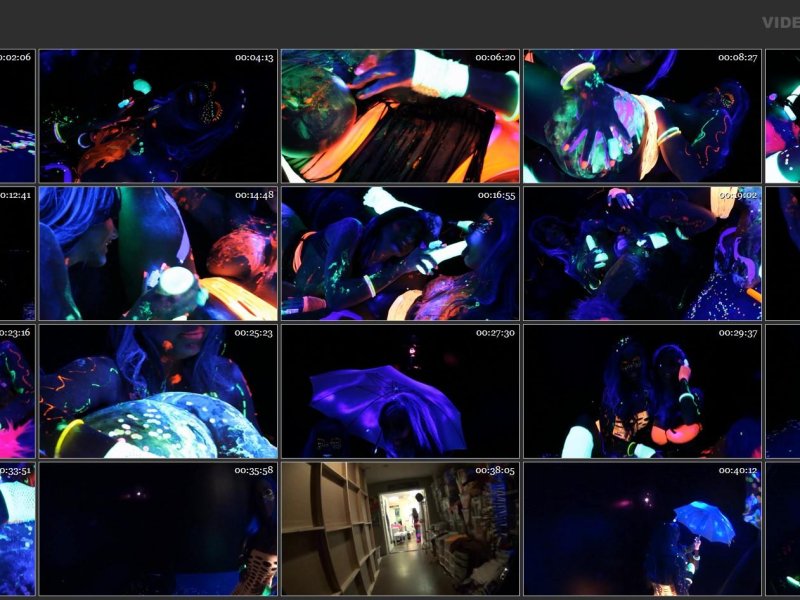Open the thumbnail stamped 00:04:13
800x600 pixels.
coord(158,116)
